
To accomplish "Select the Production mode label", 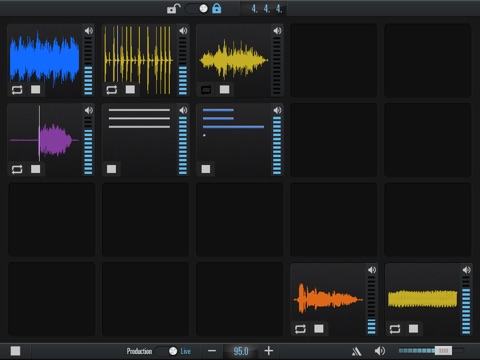I will point(139,351).
